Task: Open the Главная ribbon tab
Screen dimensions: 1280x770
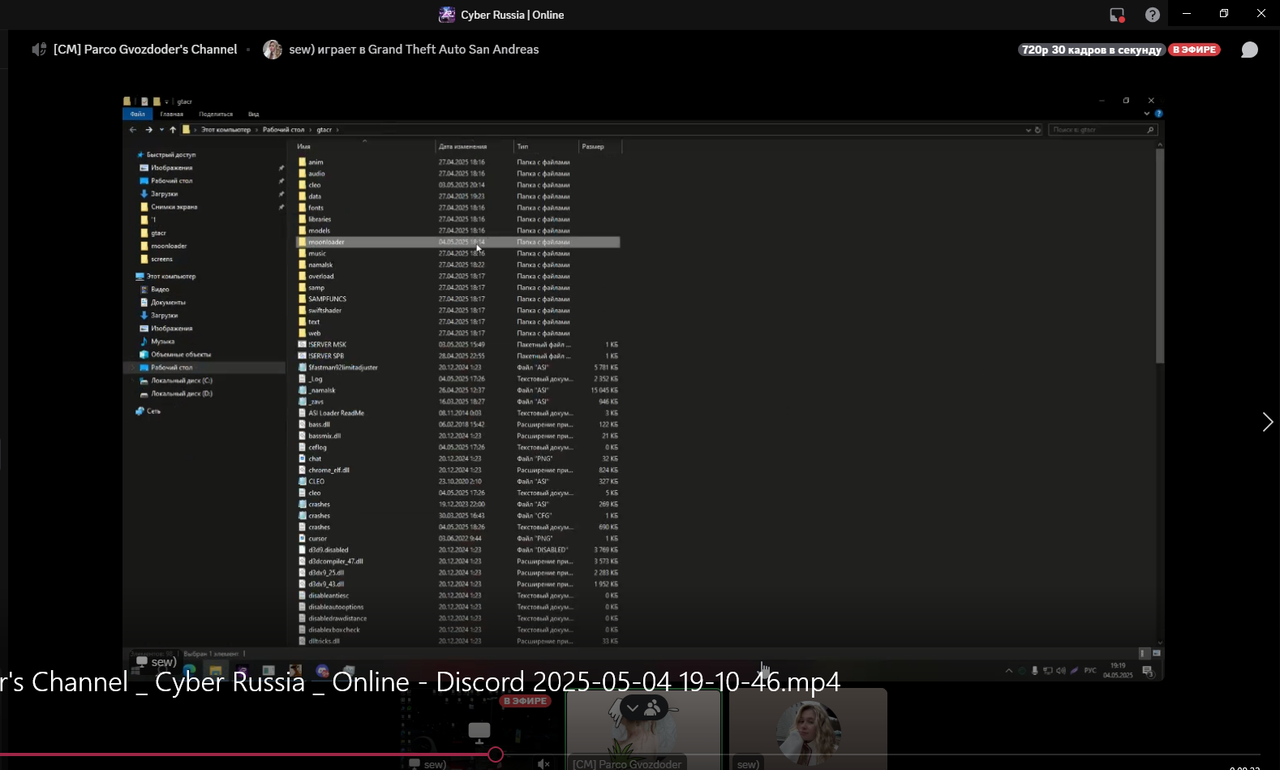Action: [x=171, y=114]
